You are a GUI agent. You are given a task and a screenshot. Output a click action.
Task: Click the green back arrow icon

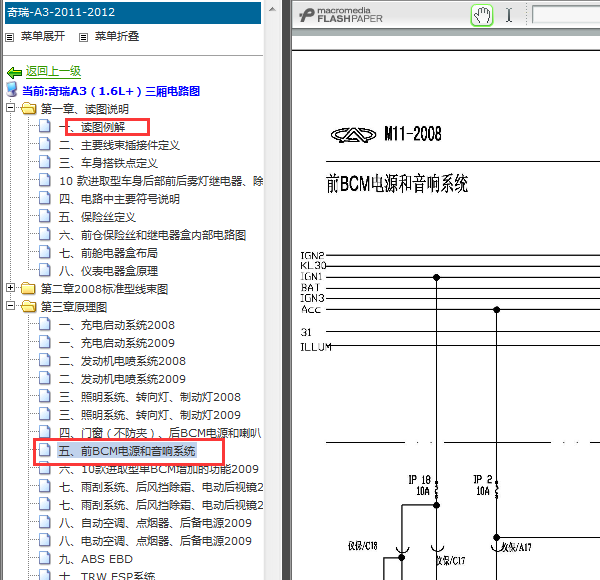click(14, 72)
